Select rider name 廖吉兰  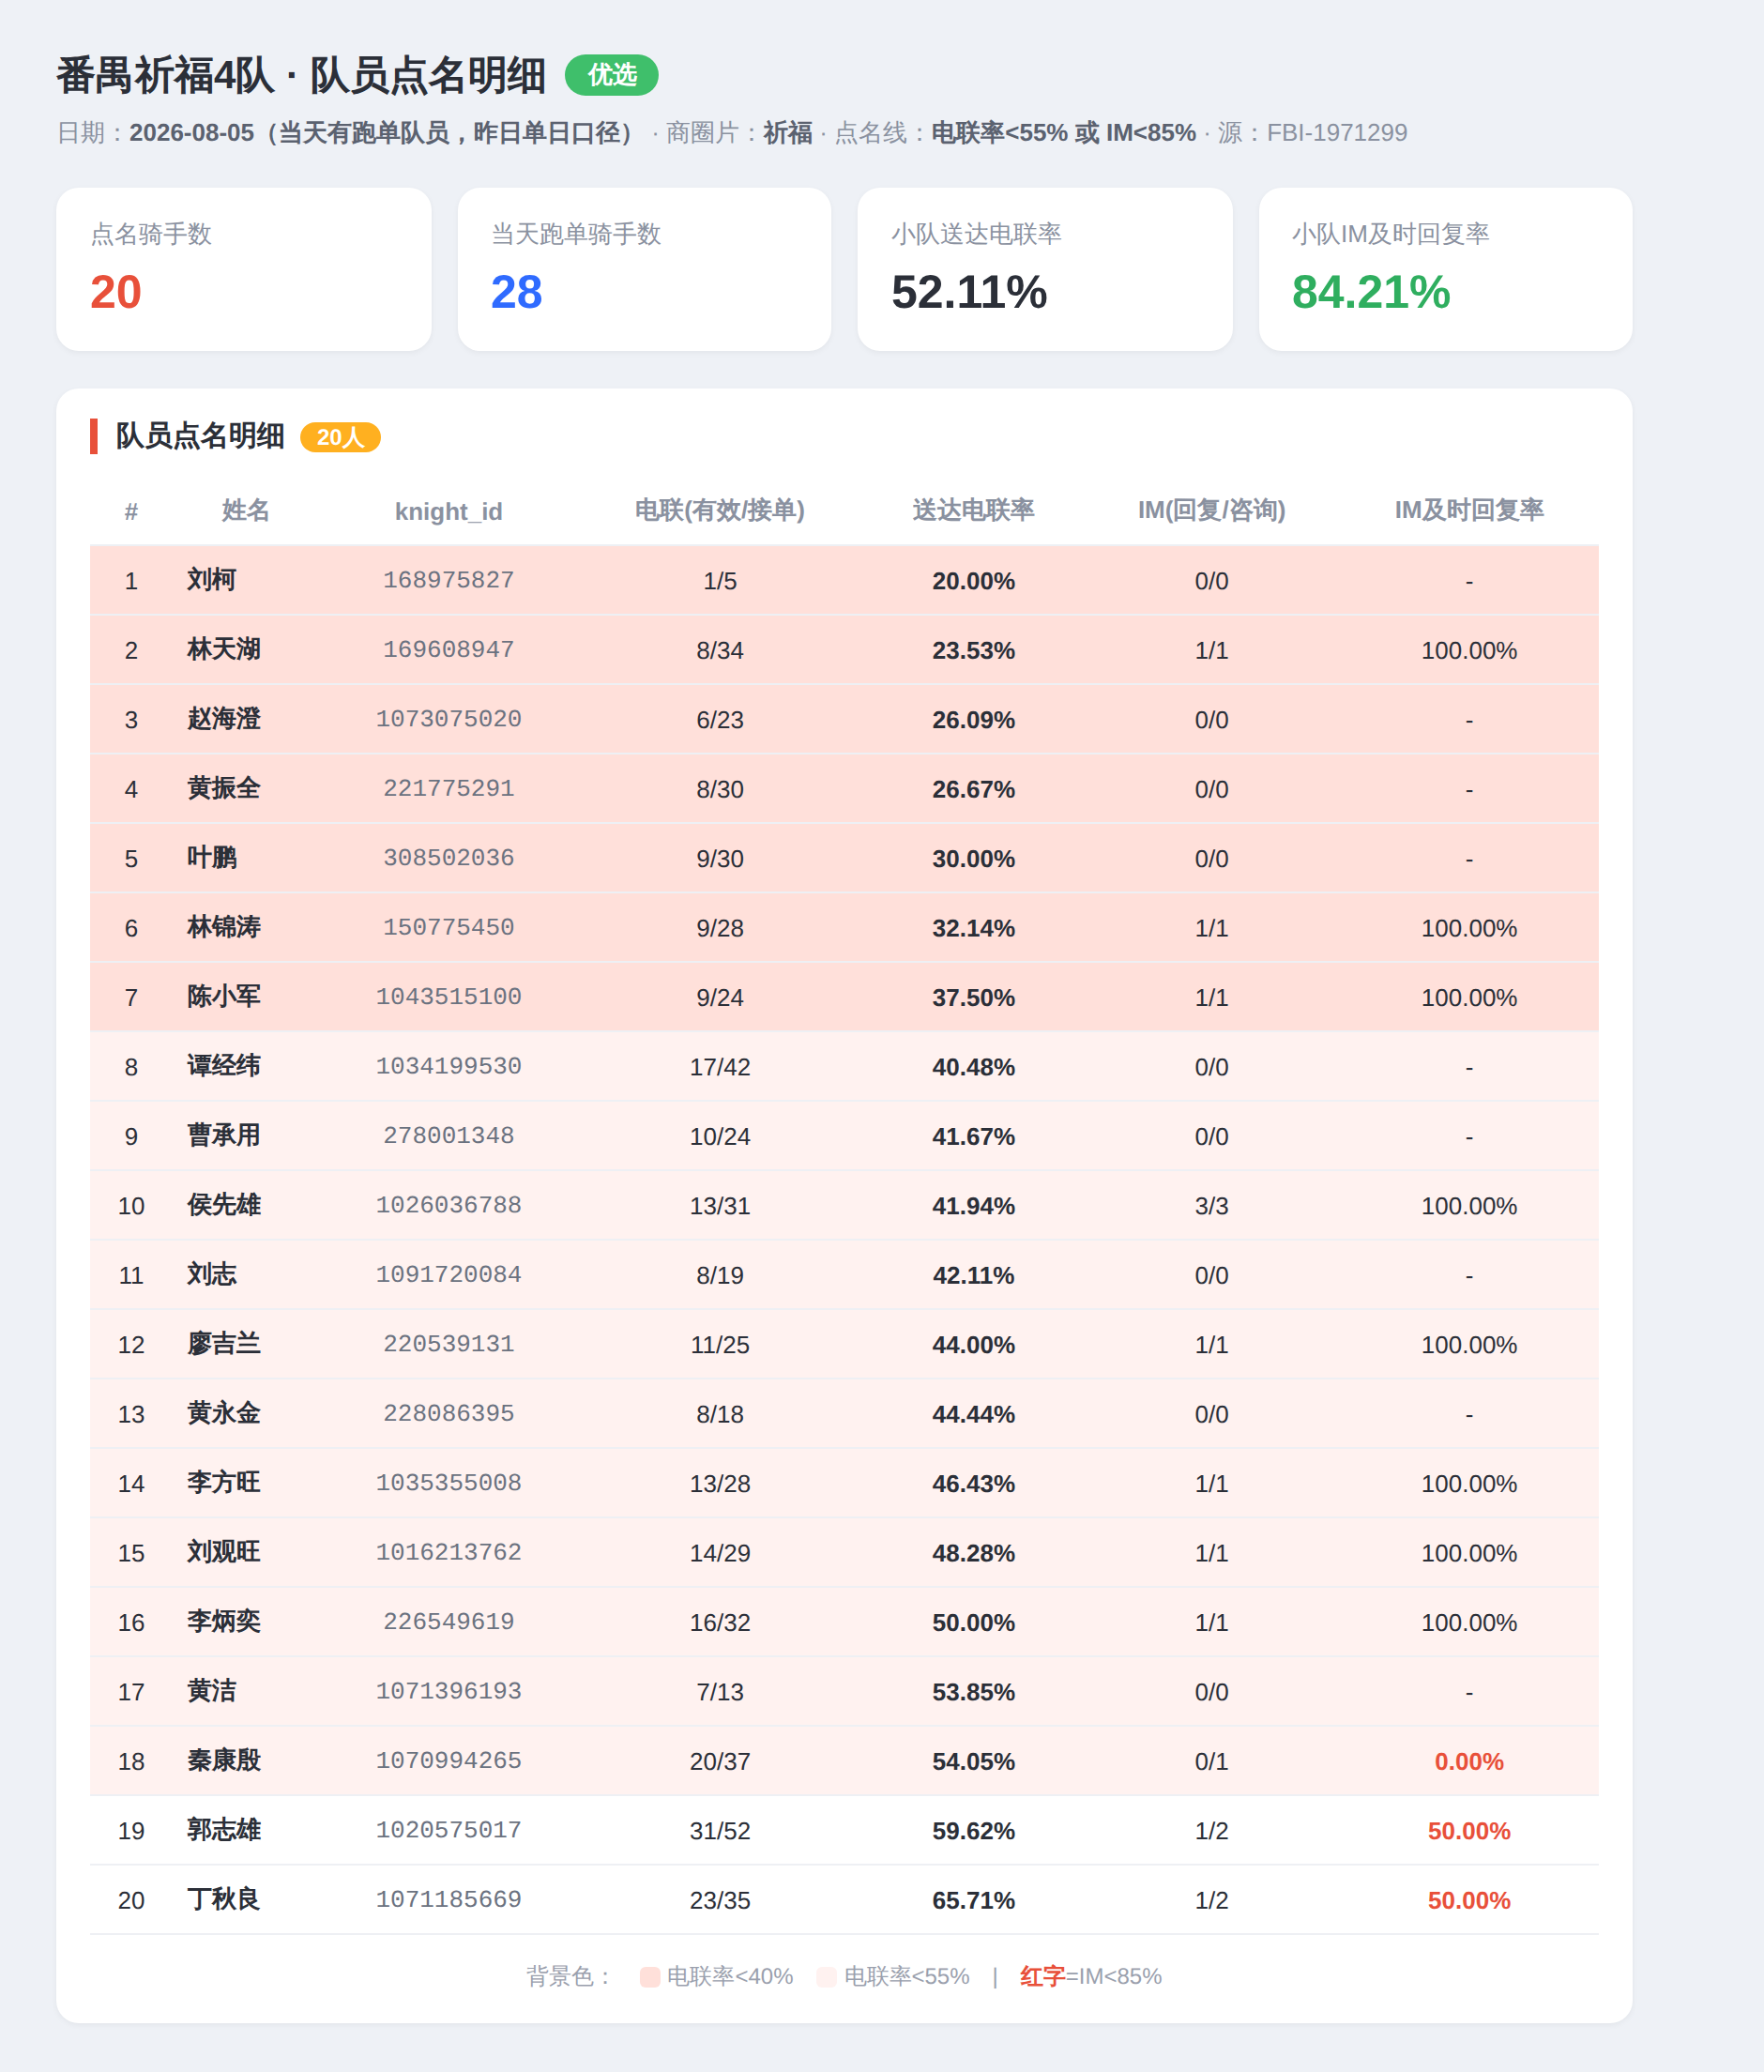[x=224, y=1345]
